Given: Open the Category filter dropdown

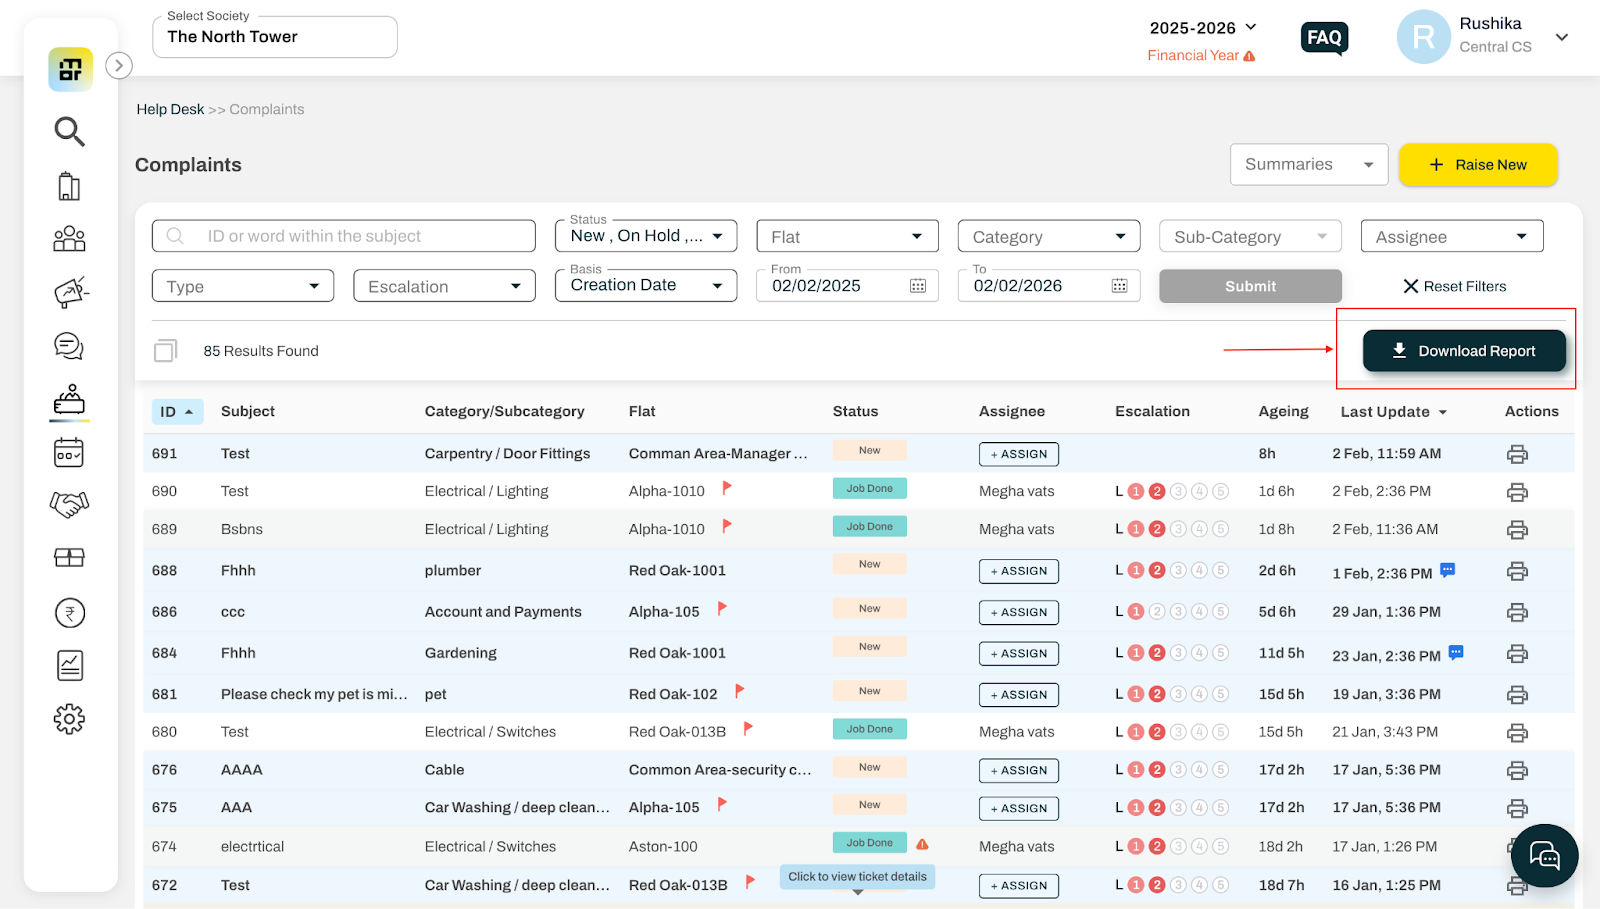Looking at the screenshot, I should (x=1049, y=236).
